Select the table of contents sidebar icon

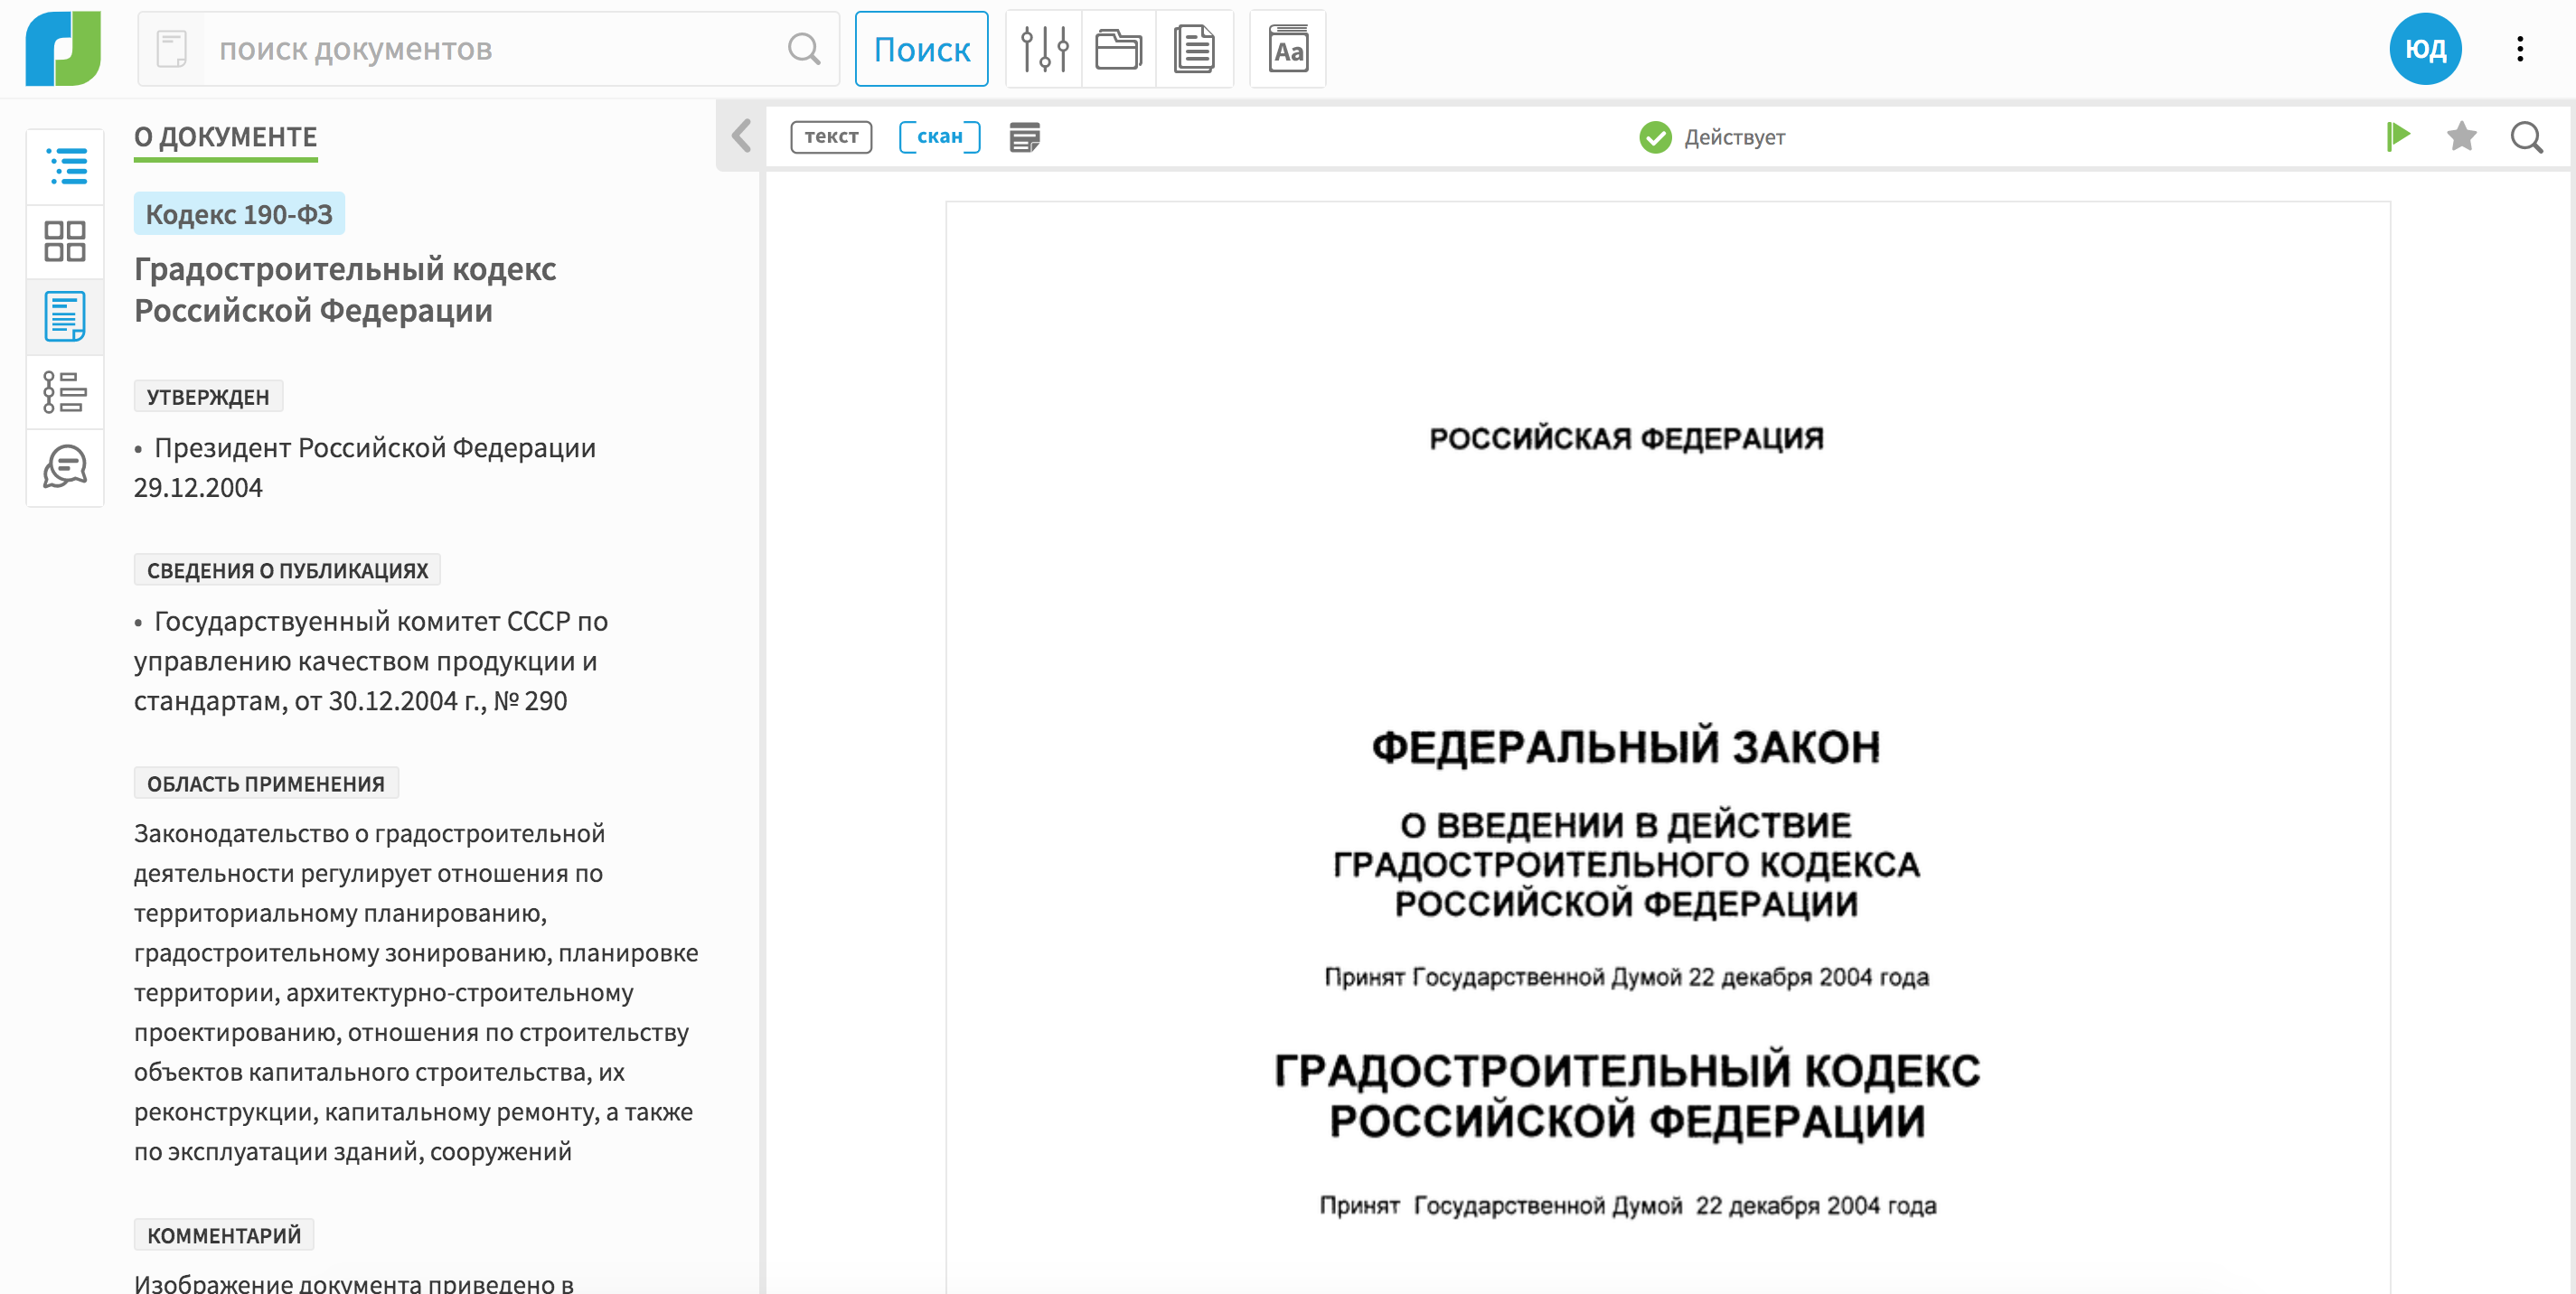(x=66, y=166)
